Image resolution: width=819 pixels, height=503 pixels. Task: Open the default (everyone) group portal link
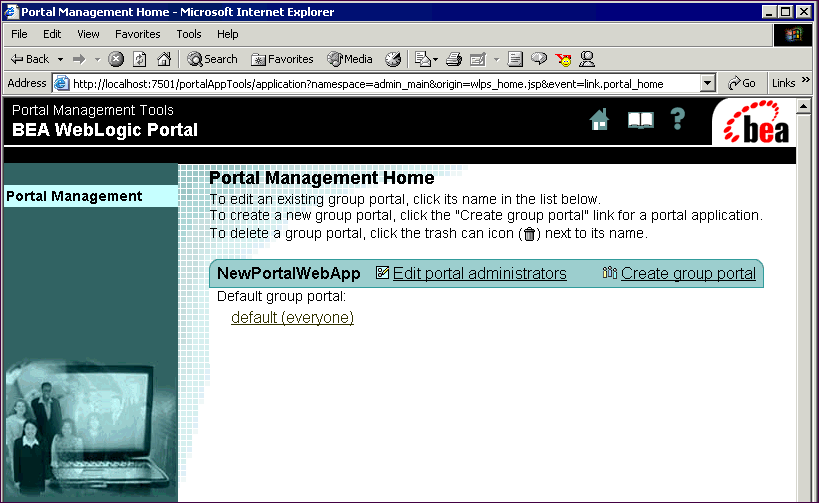tap(292, 318)
